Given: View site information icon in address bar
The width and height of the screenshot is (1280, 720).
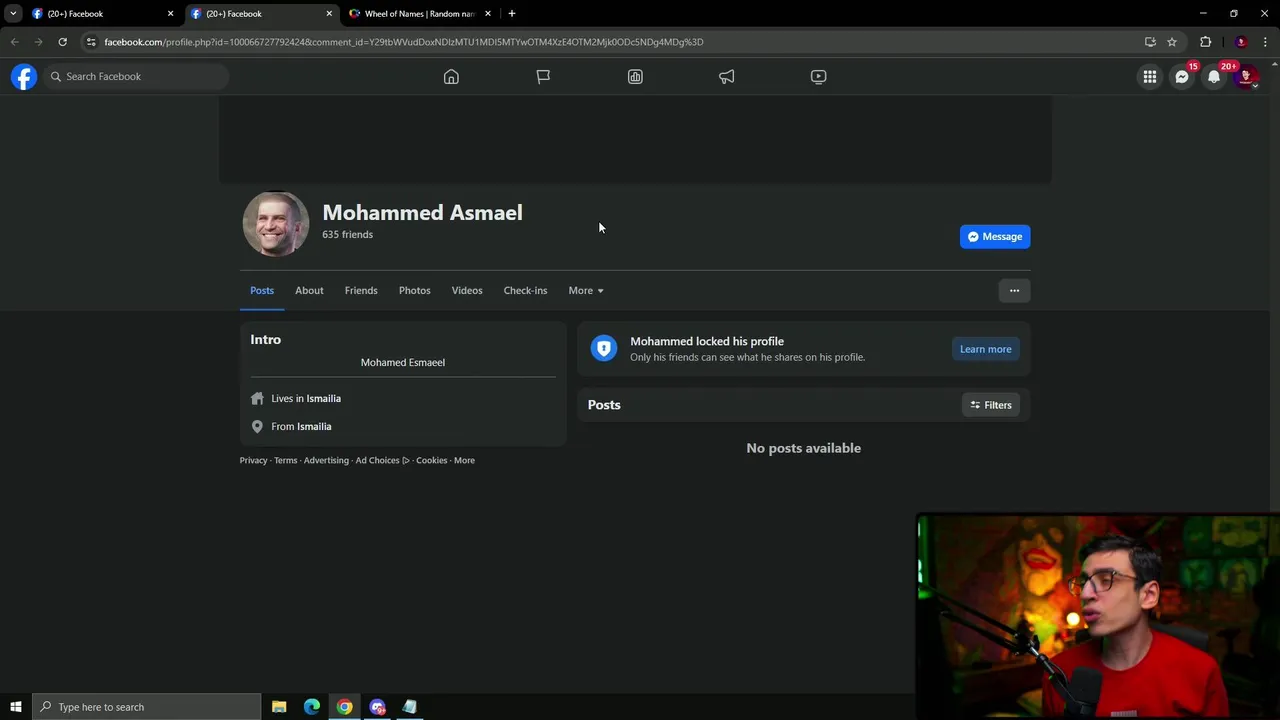Looking at the screenshot, I should coord(91,42).
